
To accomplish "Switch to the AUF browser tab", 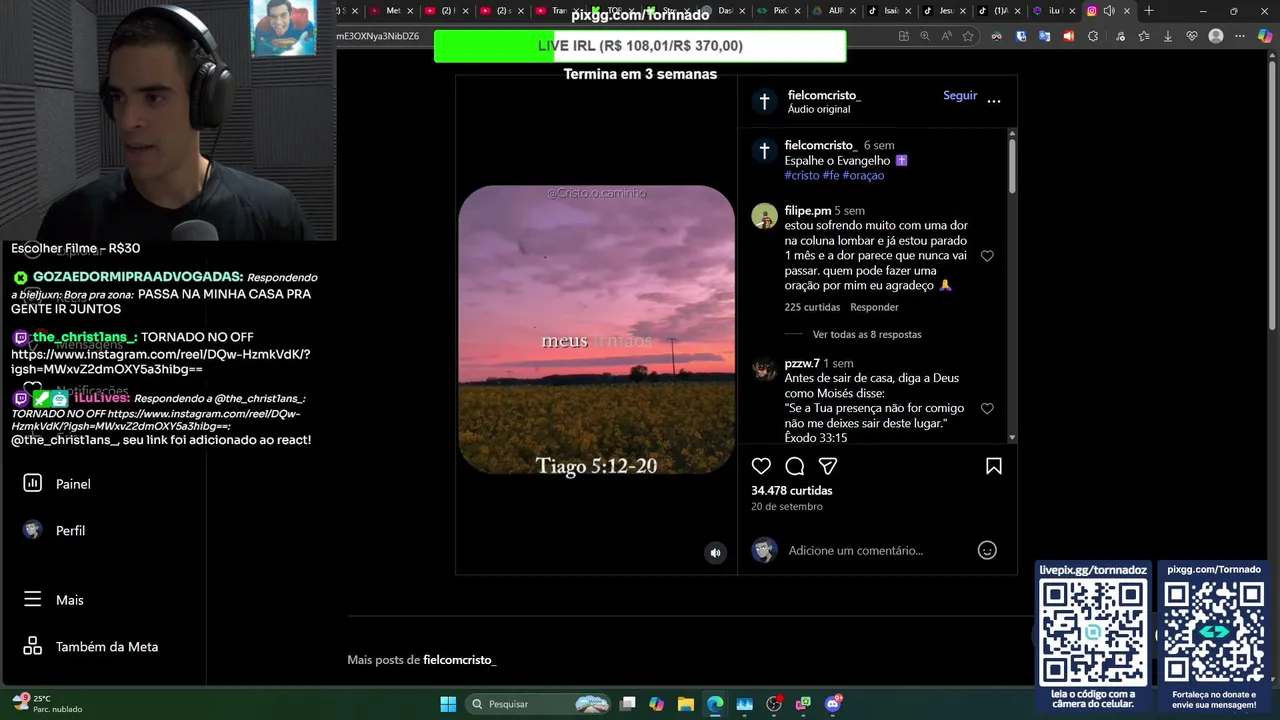I will [830, 11].
